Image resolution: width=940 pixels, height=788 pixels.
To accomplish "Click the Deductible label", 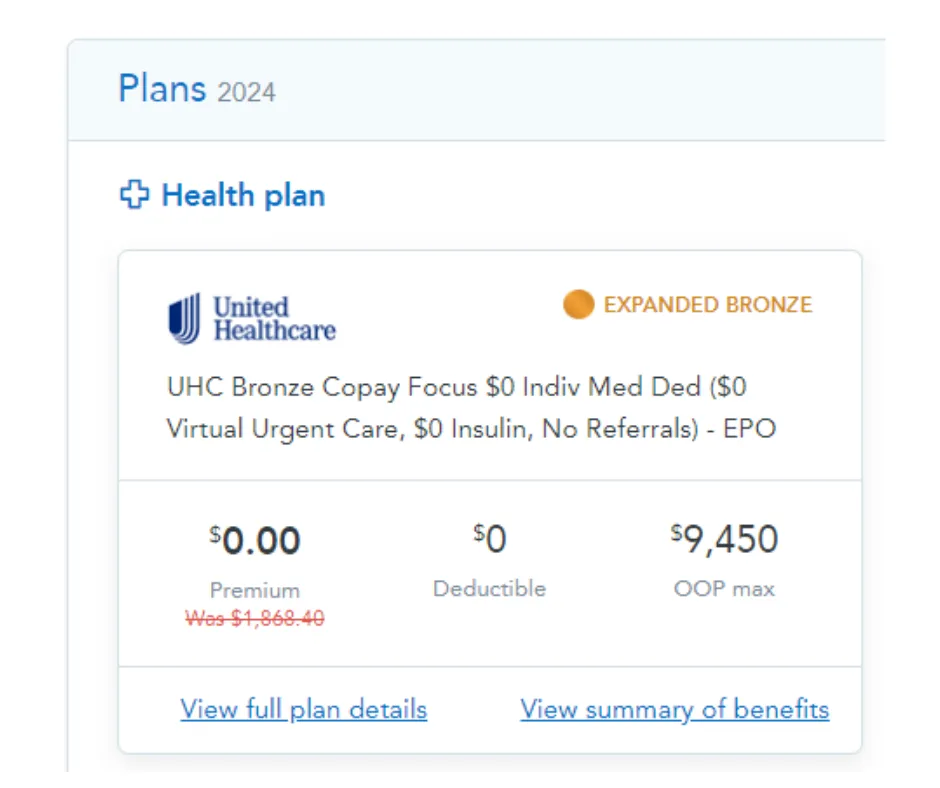I will coord(489,589).
